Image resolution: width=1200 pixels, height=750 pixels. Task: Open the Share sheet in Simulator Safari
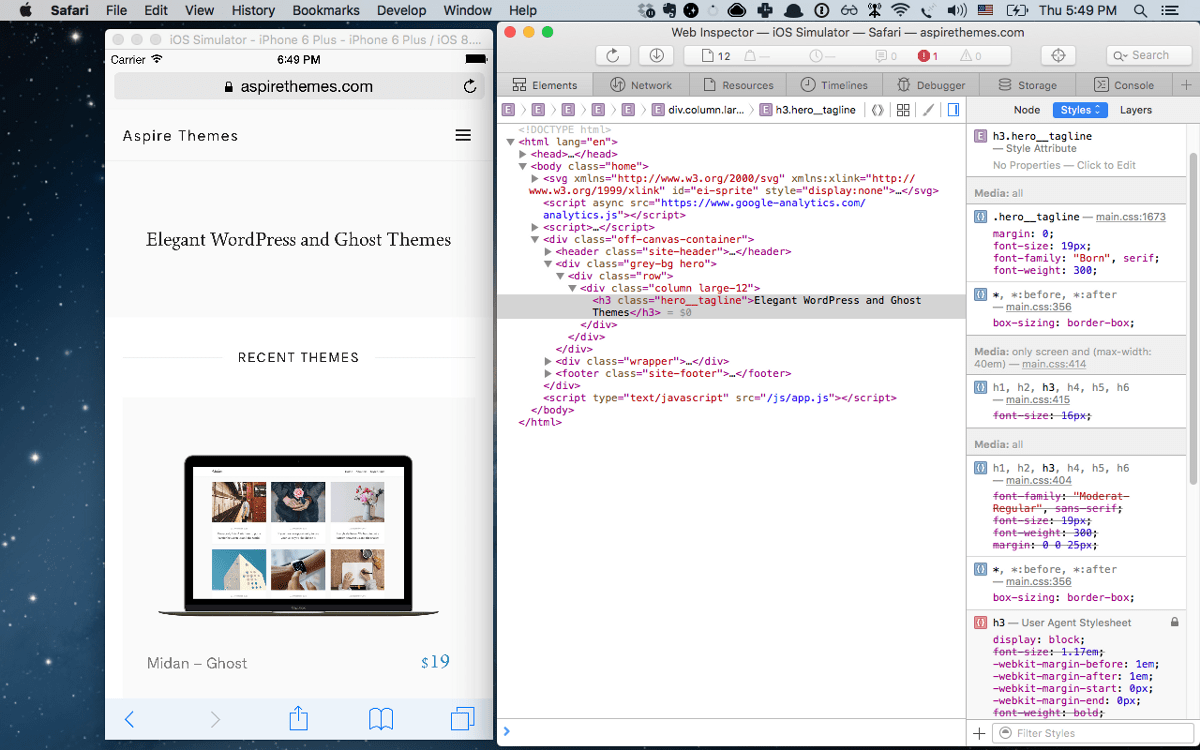[298, 718]
